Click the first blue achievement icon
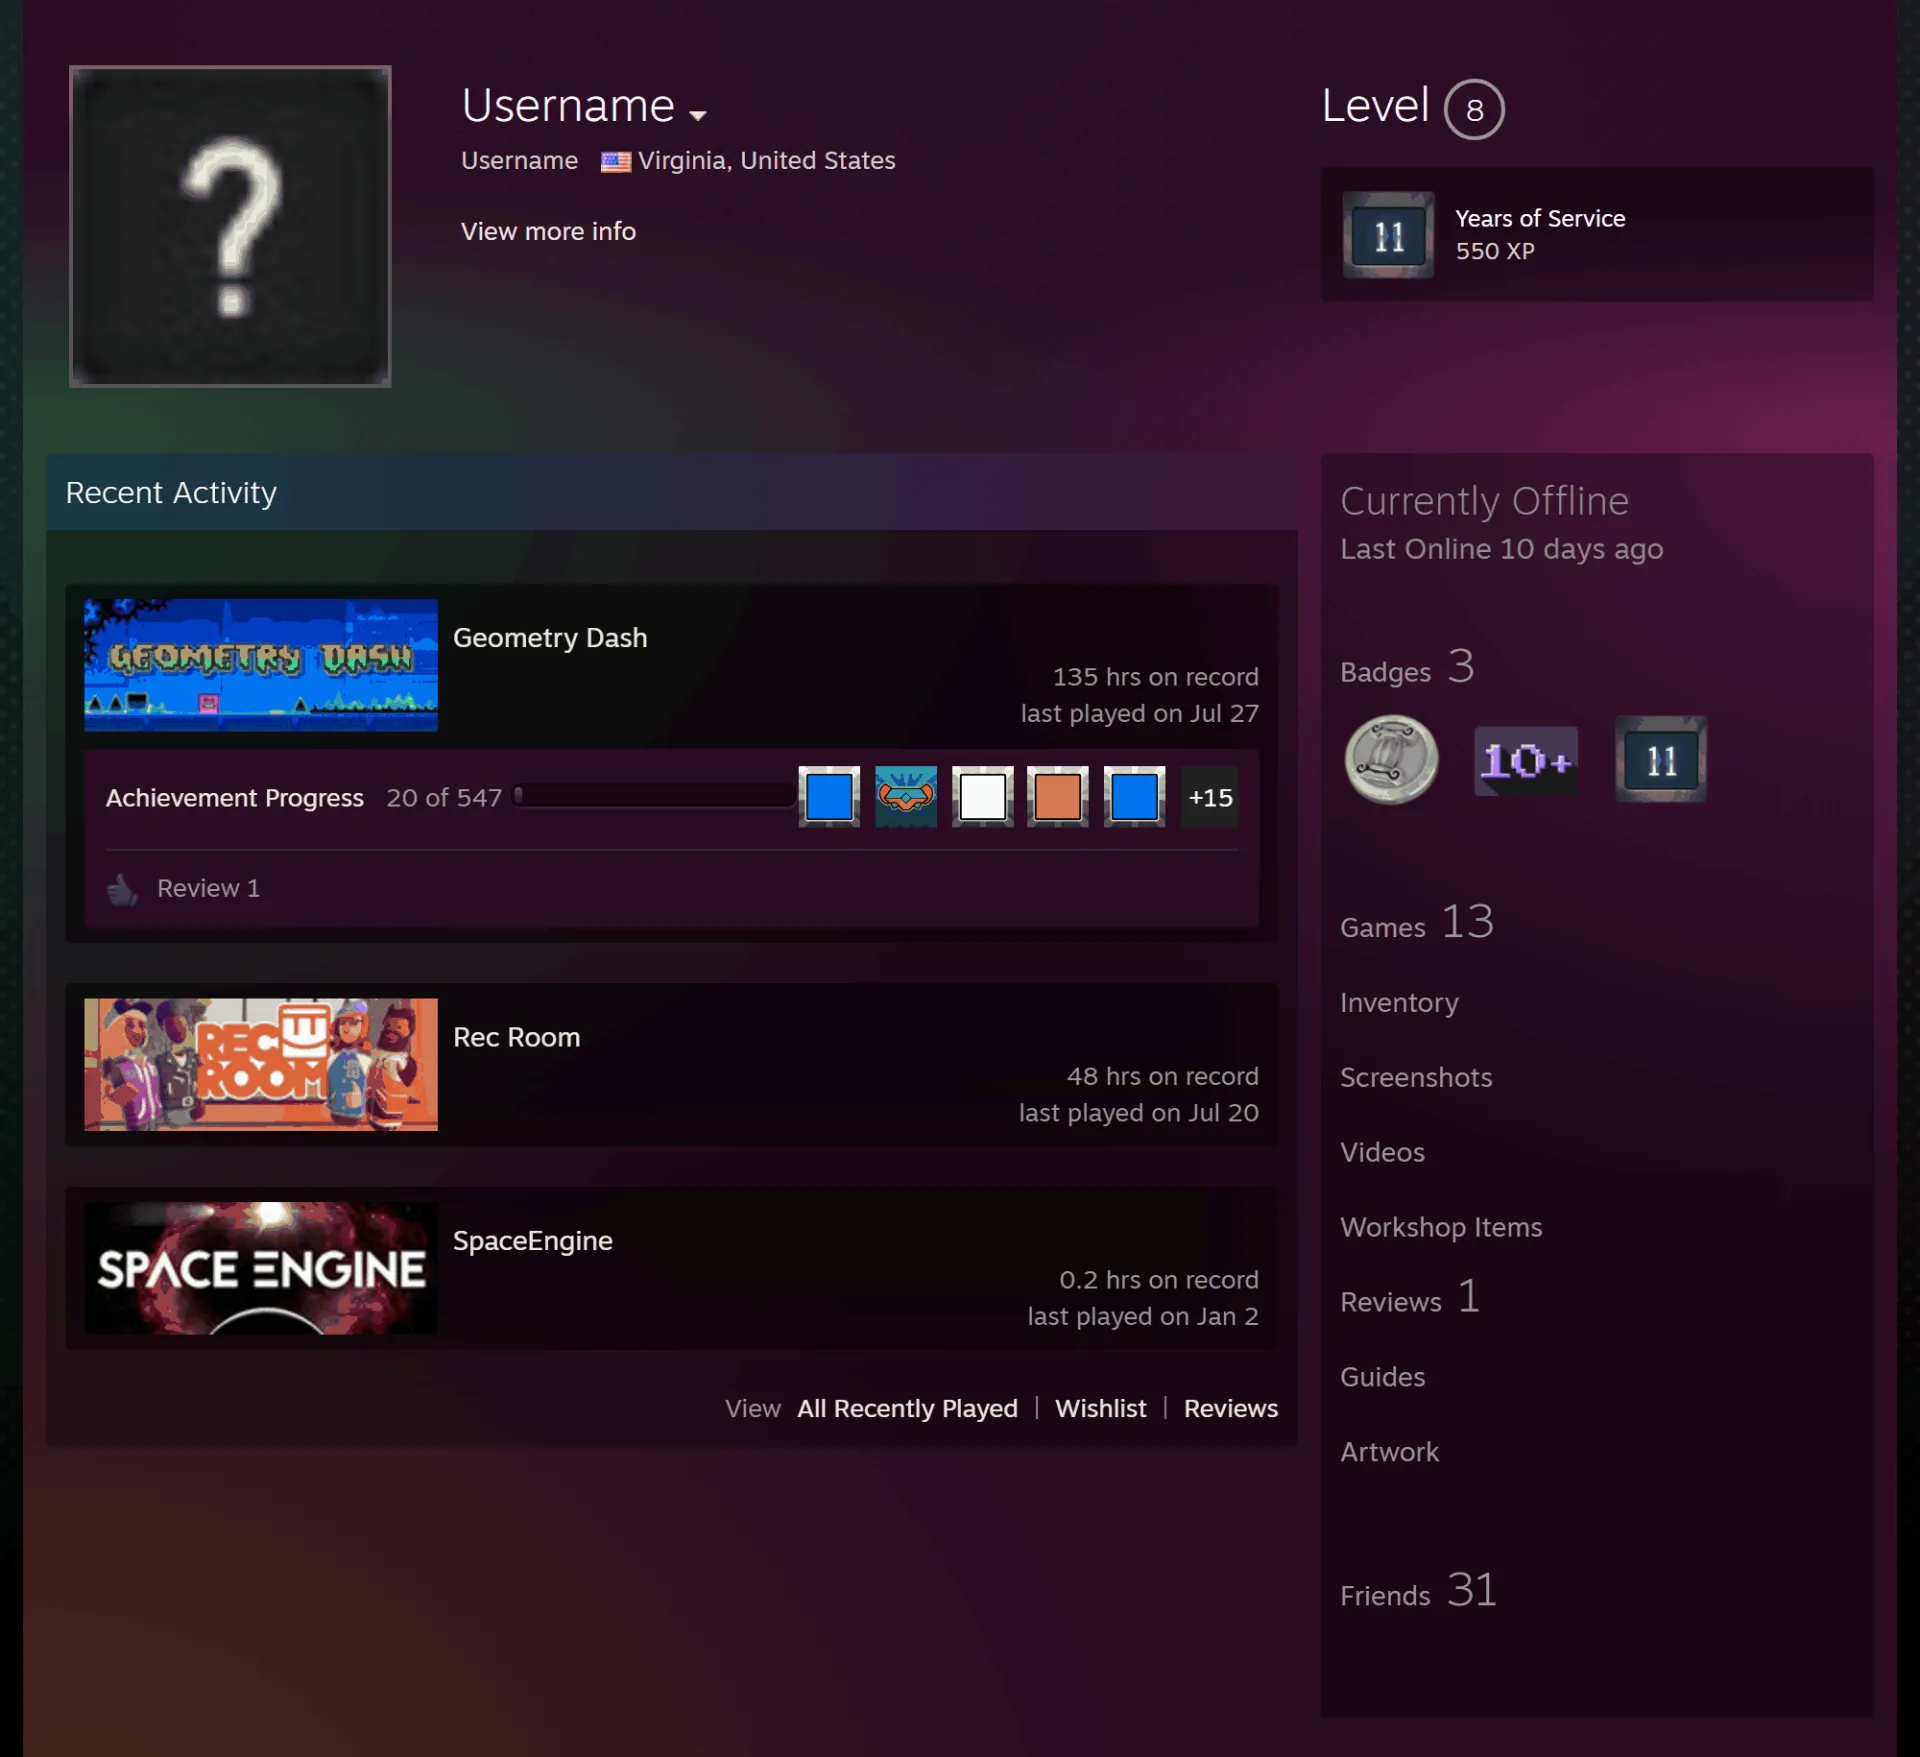This screenshot has height=1757, width=1920. pyautogui.click(x=829, y=797)
